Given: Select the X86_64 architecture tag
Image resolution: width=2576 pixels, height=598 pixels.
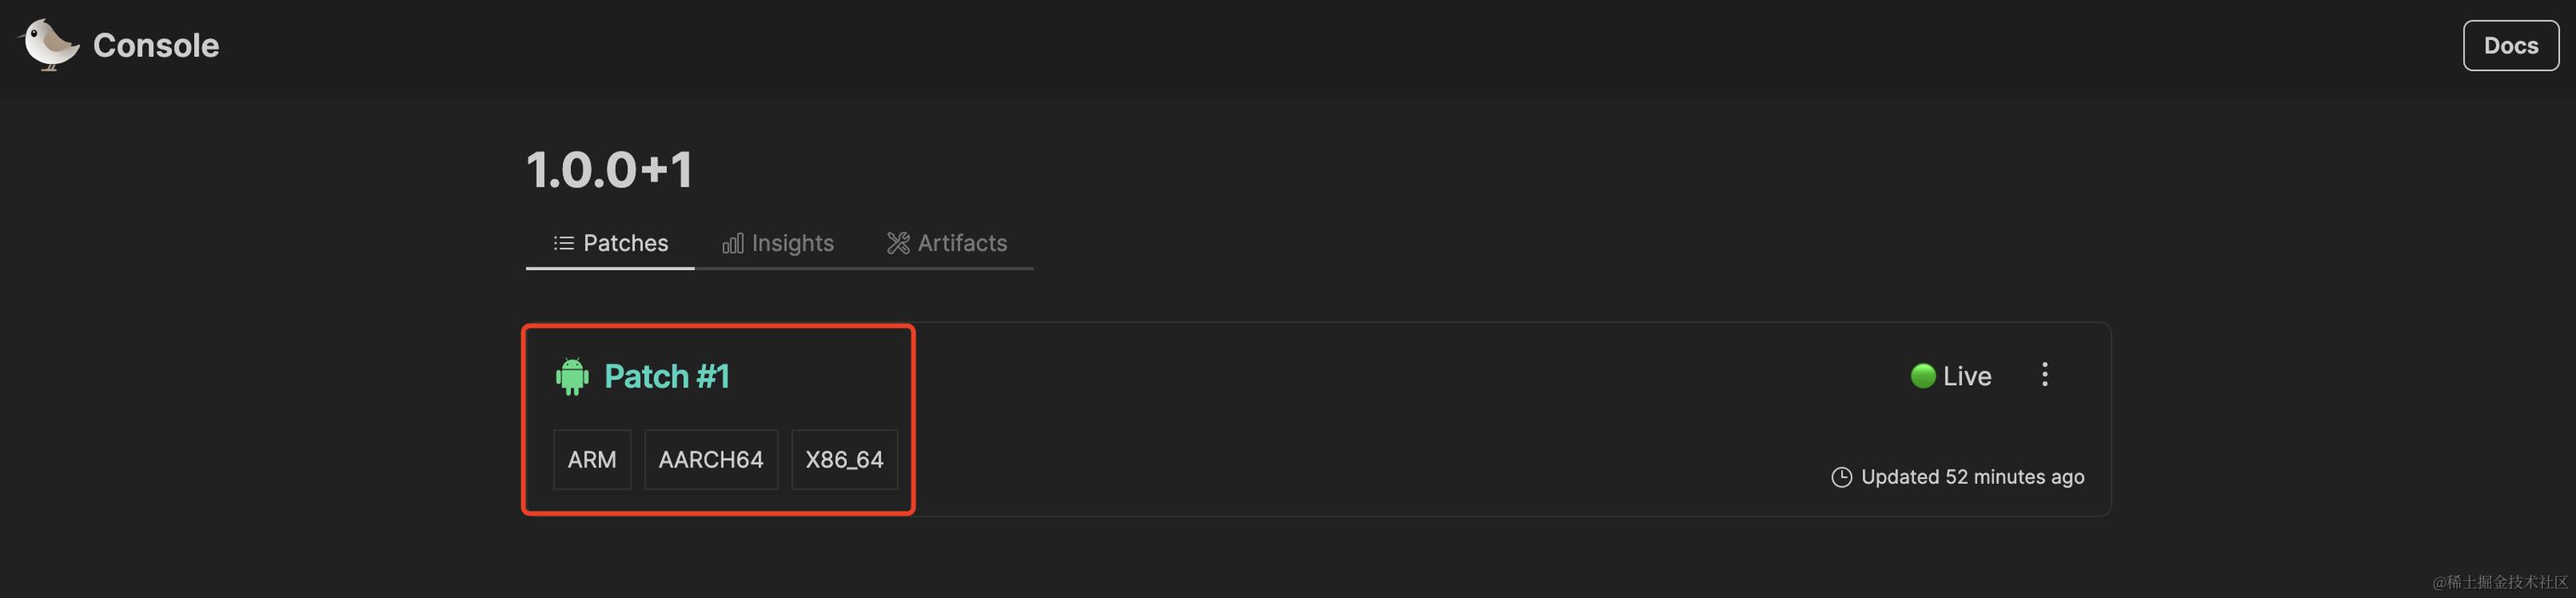Looking at the screenshot, I should 844,460.
